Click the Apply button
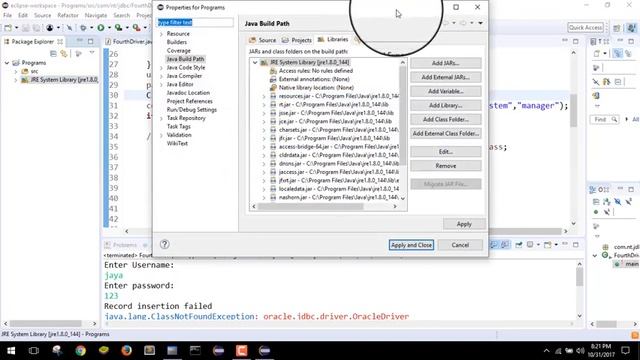Screen dimensions: 640x360 [464, 224]
